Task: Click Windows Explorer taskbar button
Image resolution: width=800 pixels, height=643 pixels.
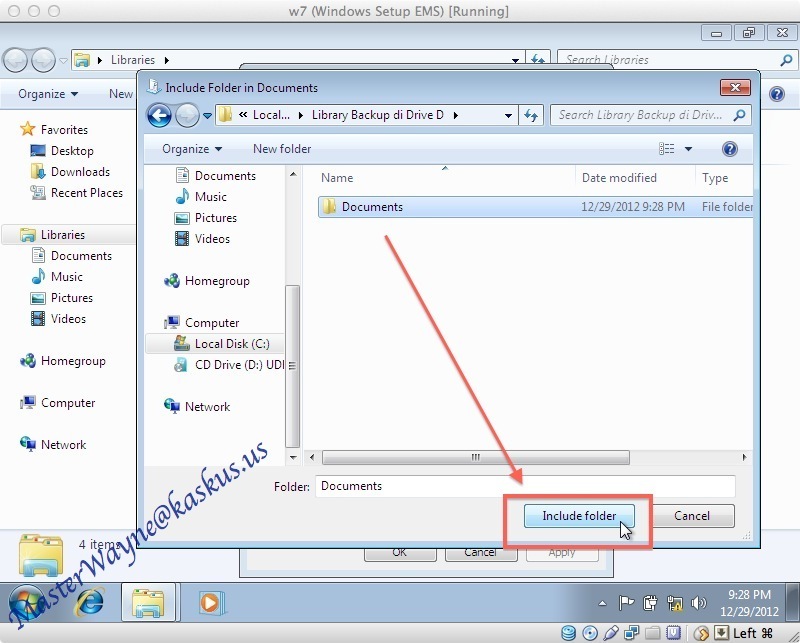Action: pyautogui.click(x=148, y=602)
